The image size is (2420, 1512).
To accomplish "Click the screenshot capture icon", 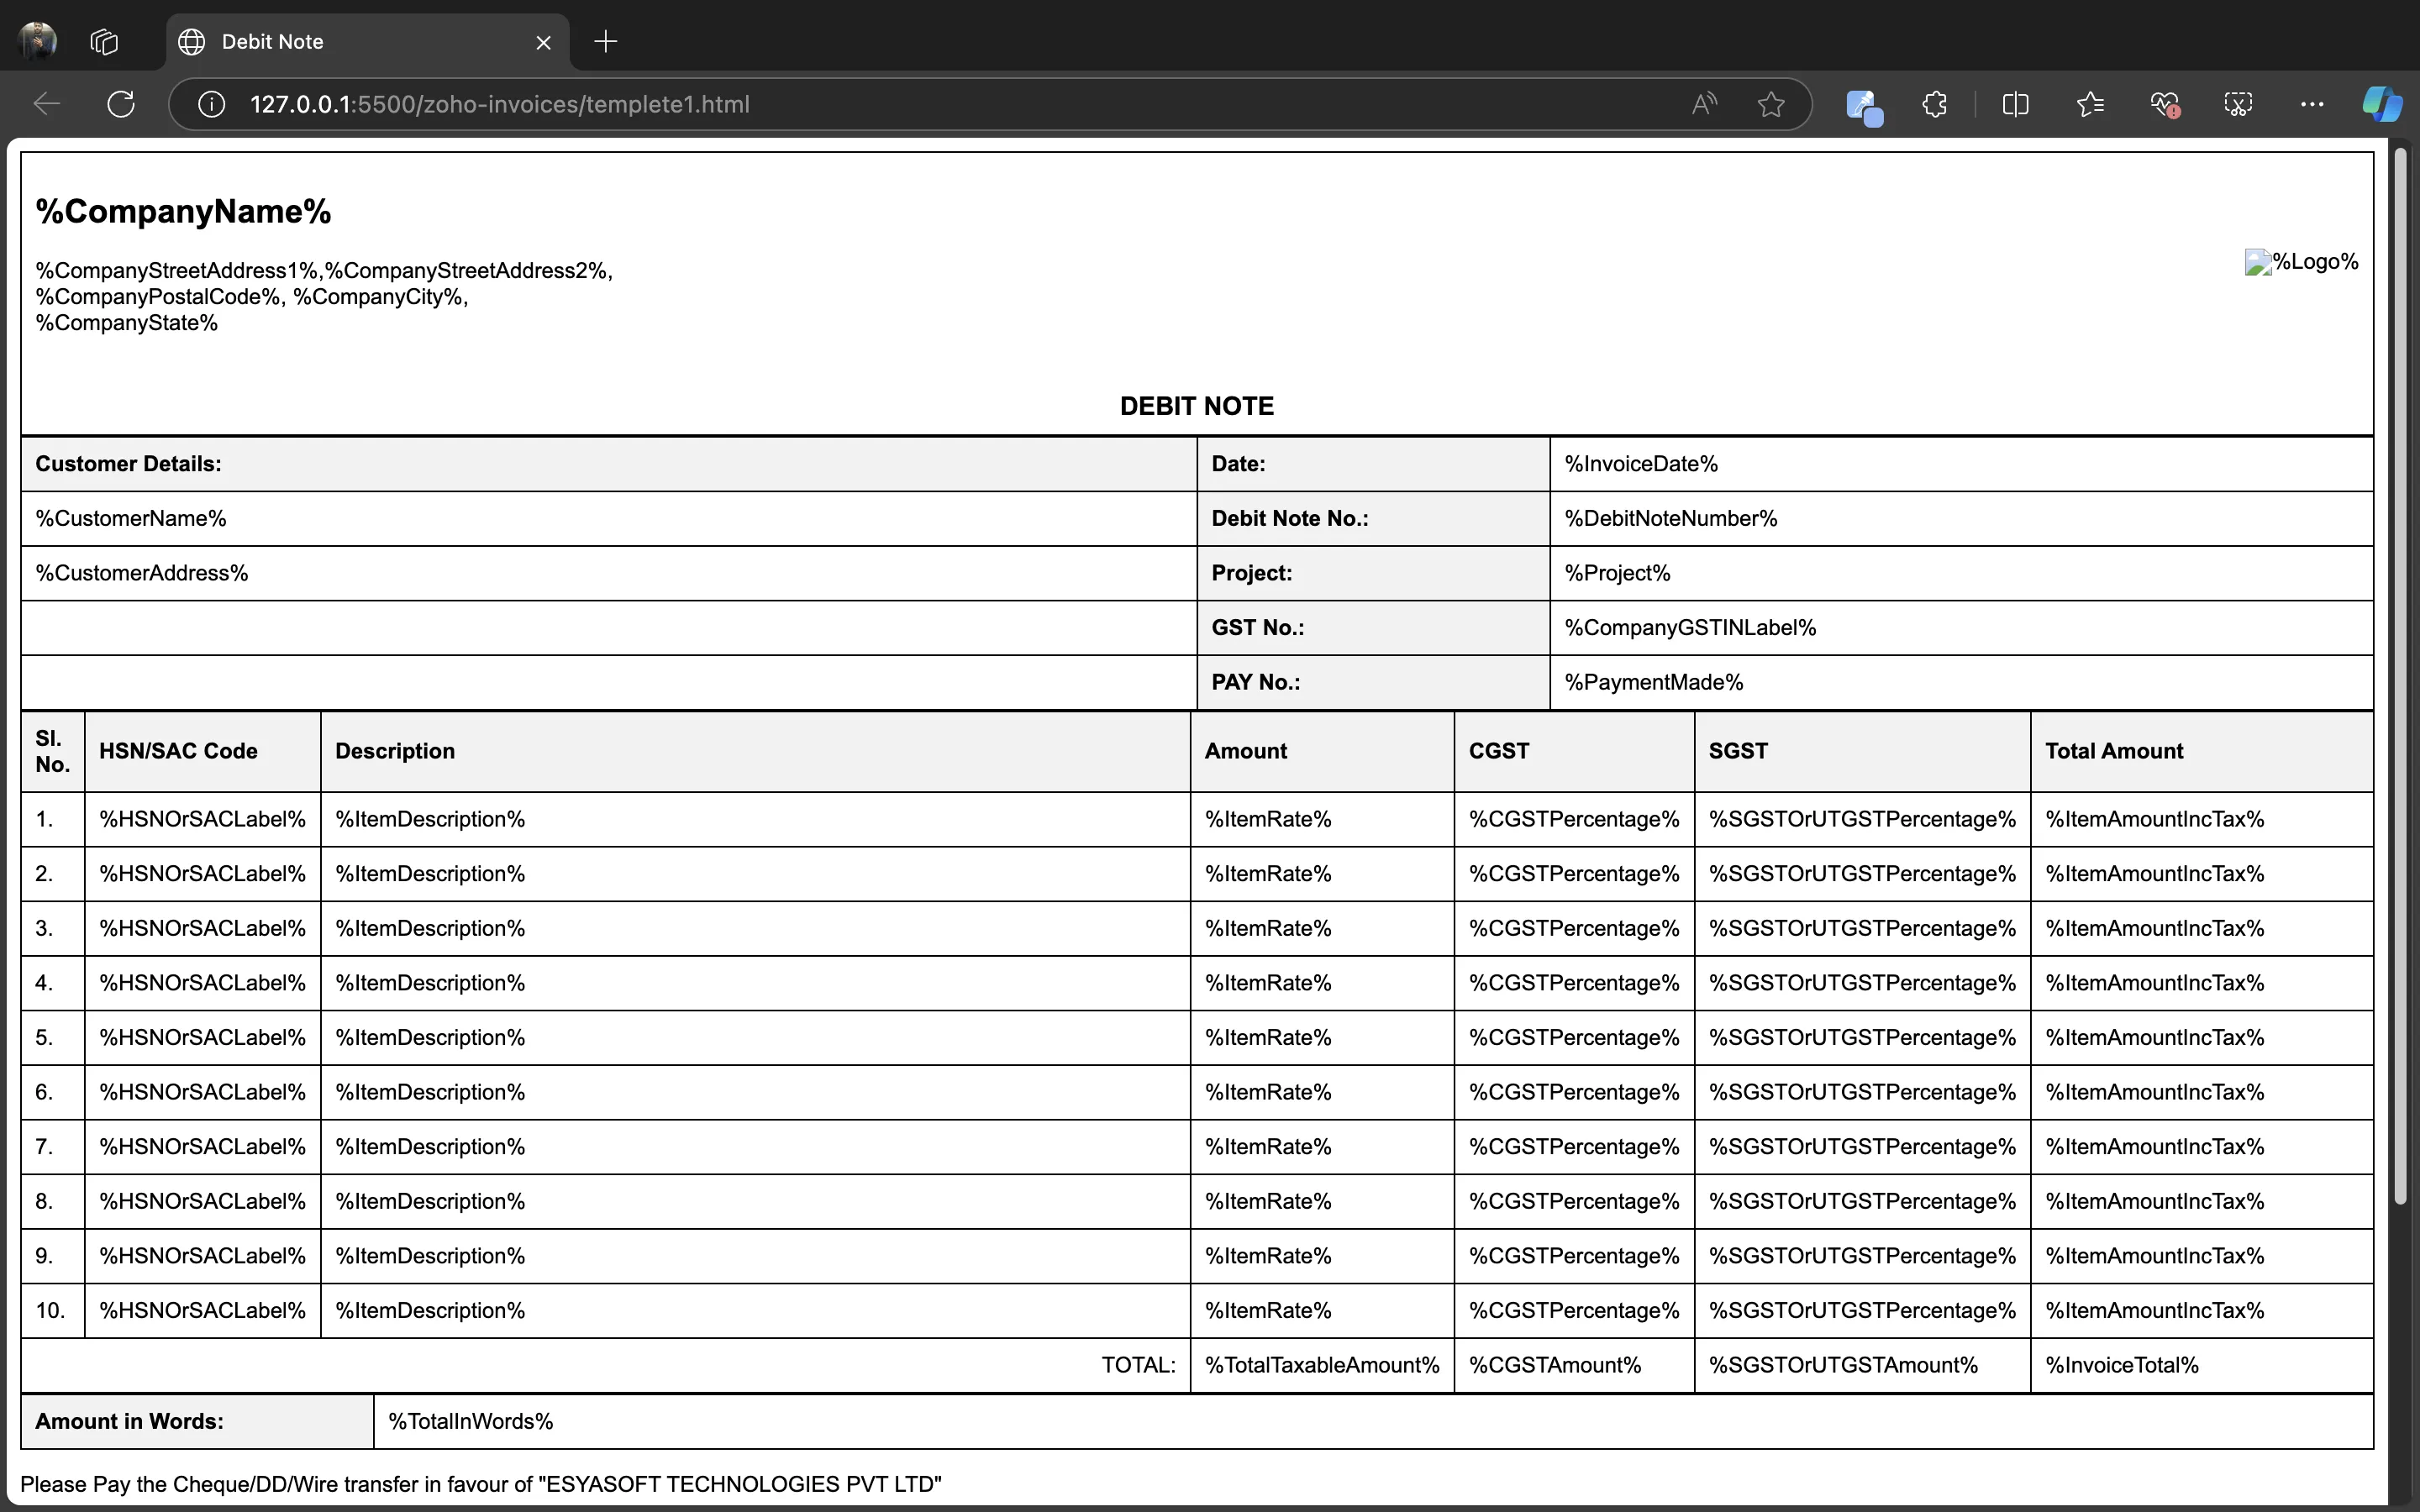I will click(x=2238, y=104).
